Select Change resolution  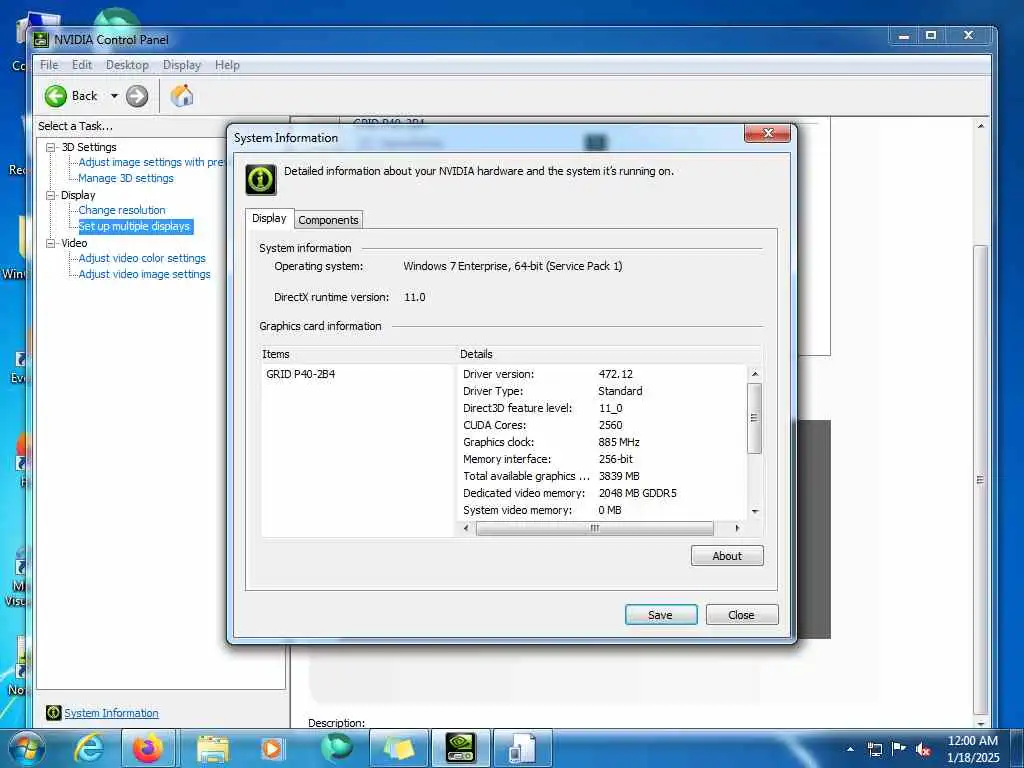click(x=122, y=210)
